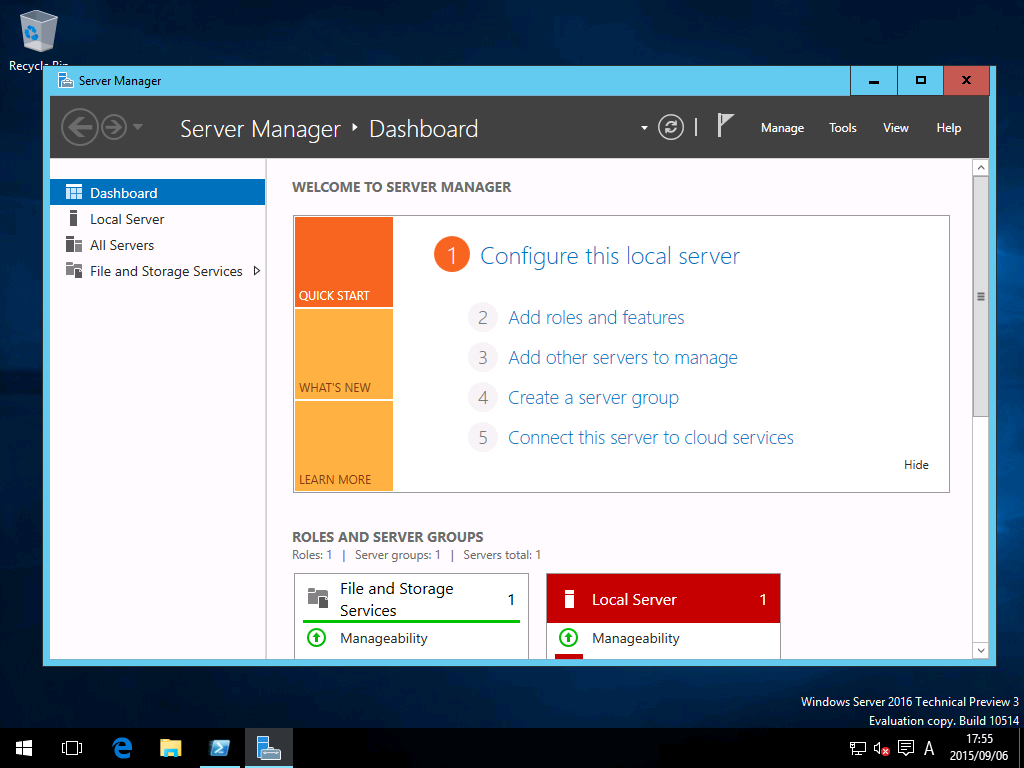1024x768 pixels.
Task: Click the step 2 number circle
Action: pyautogui.click(x=483, y=317)
